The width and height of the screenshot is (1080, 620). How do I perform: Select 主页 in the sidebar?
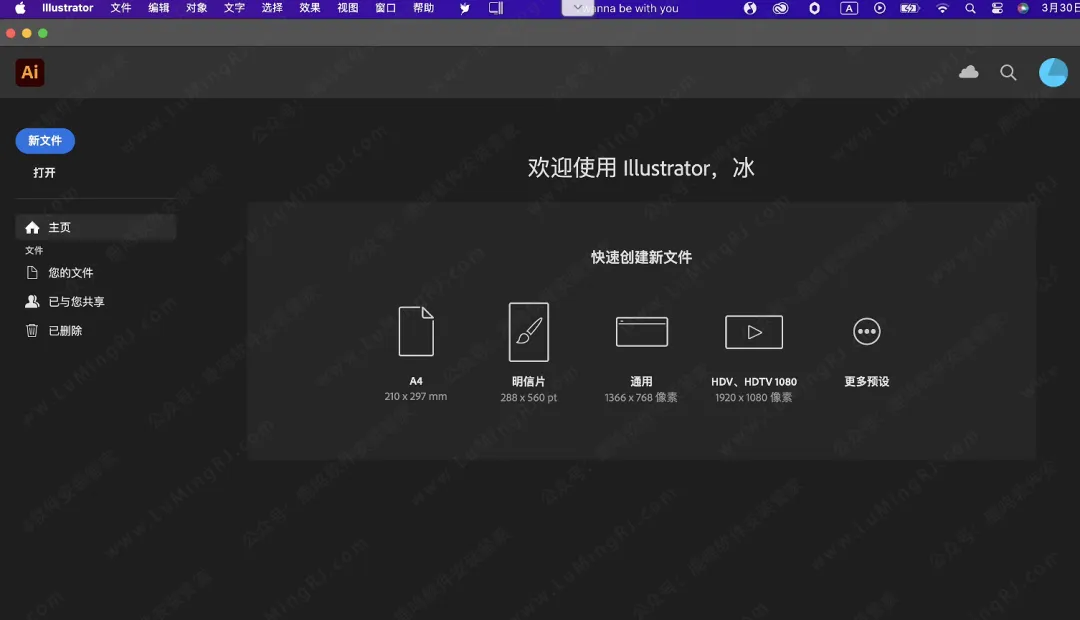click(x=61, y=227)
